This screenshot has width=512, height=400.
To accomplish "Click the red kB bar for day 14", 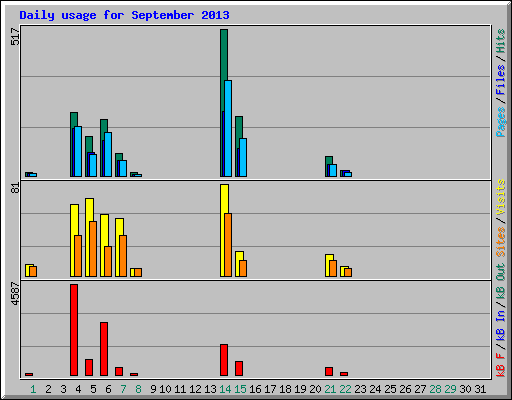I will (x=224, y=360).
